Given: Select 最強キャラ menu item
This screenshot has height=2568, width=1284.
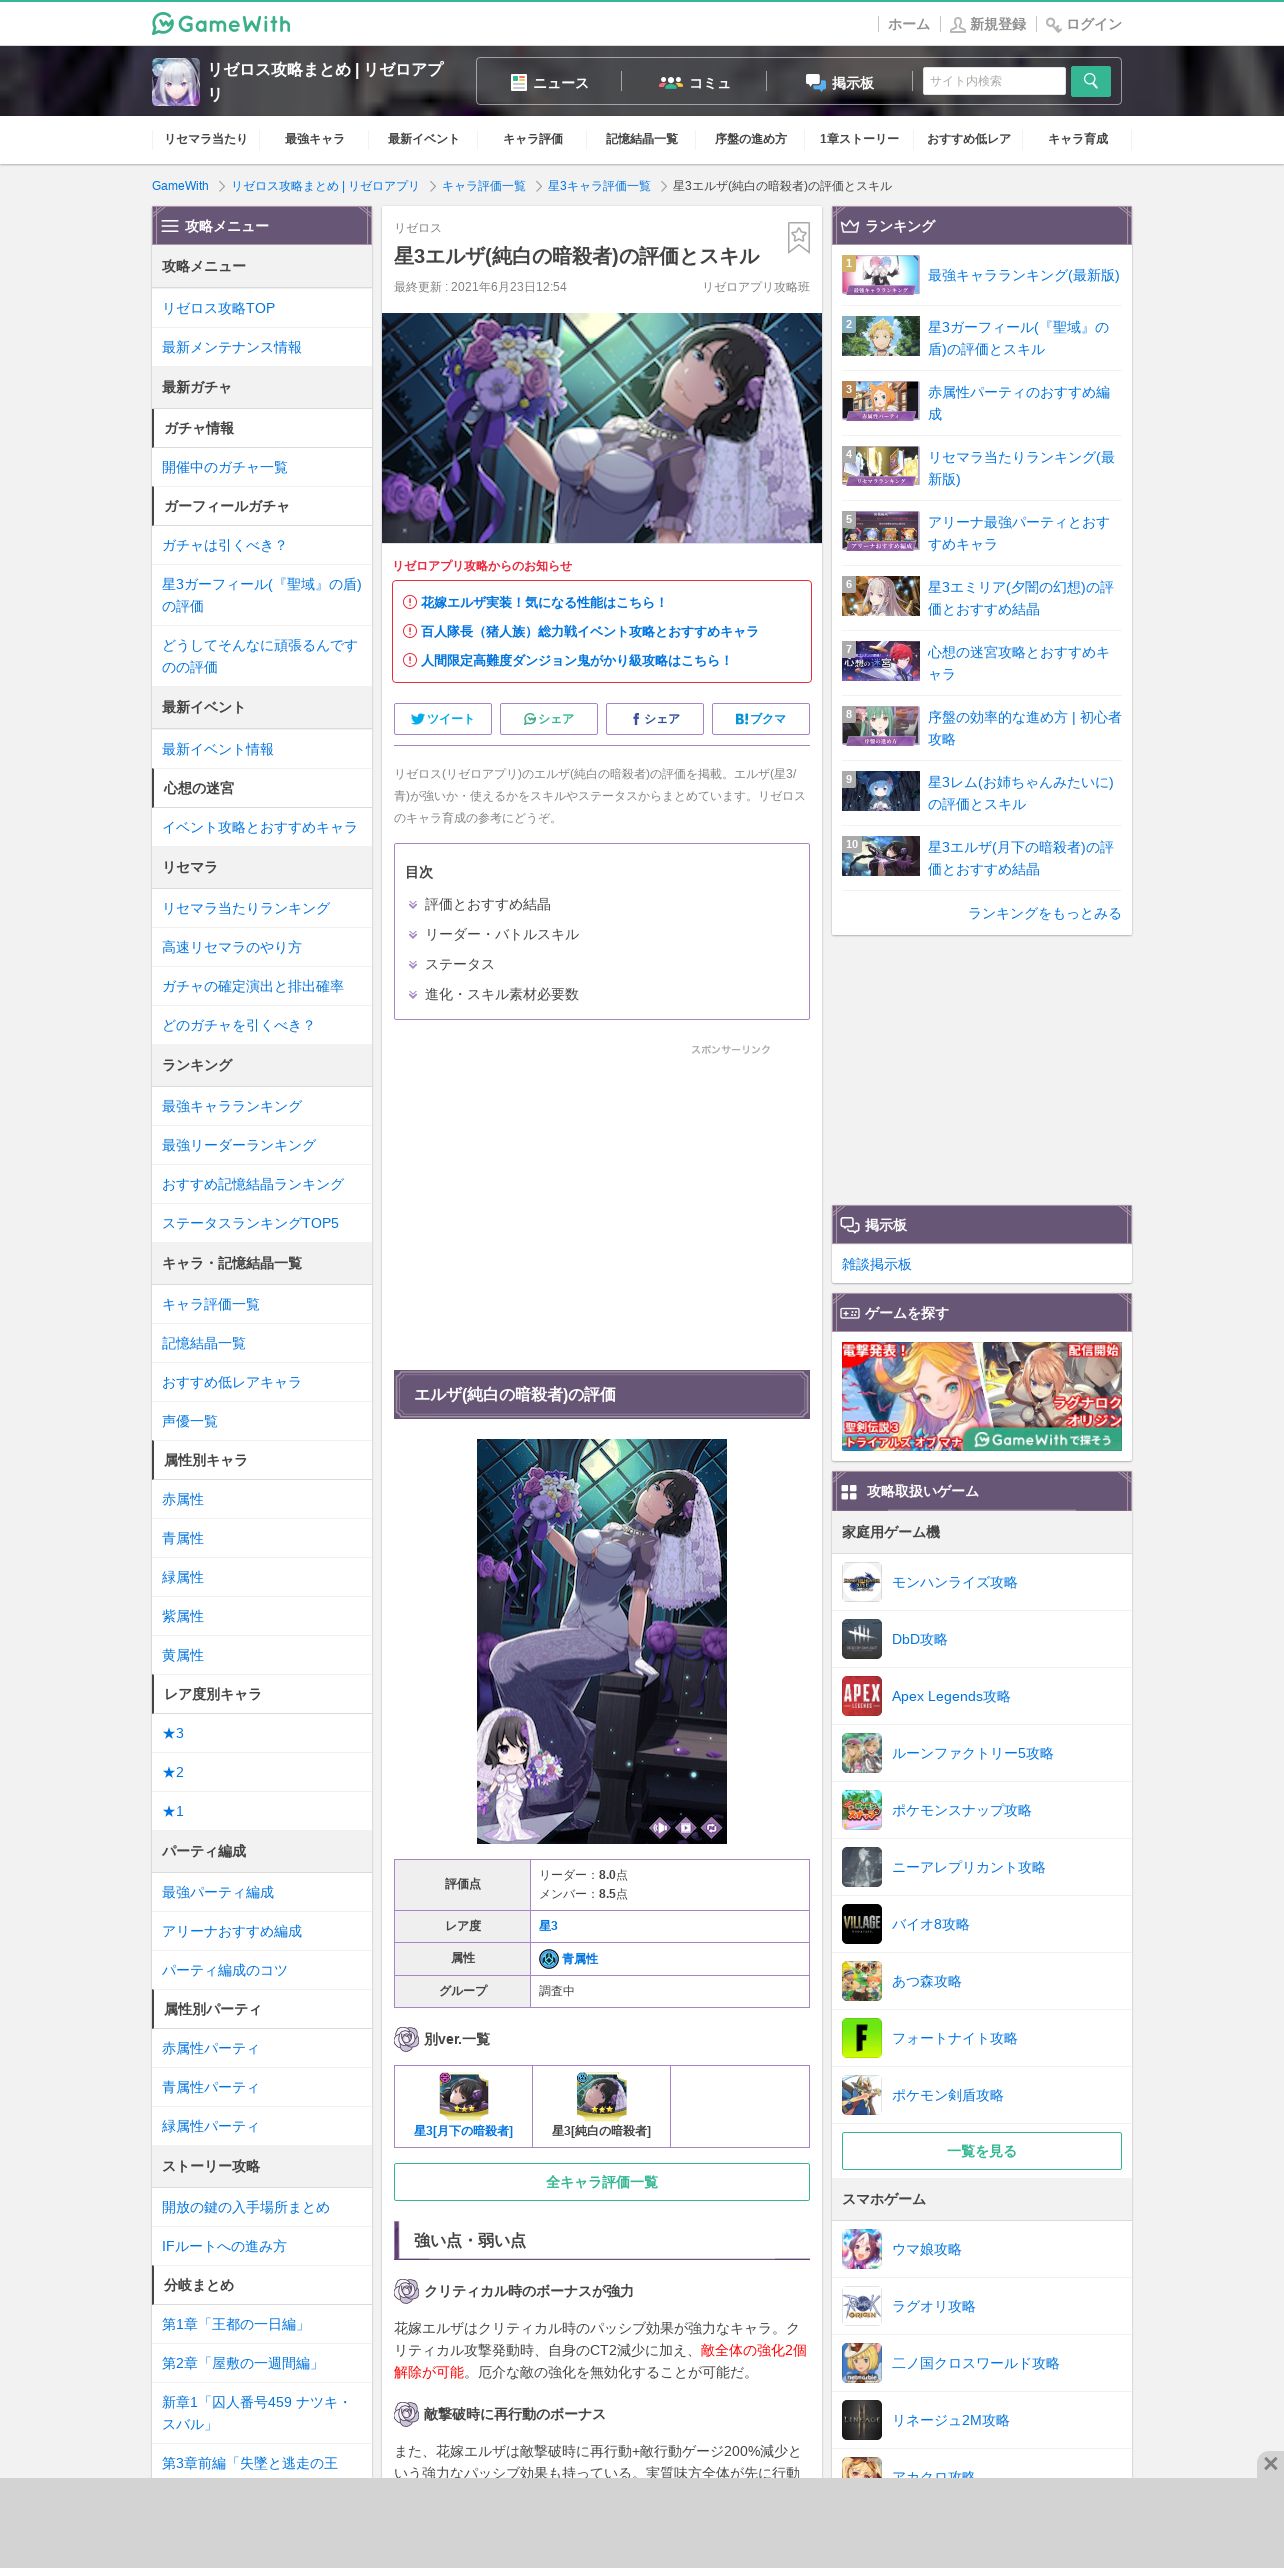Looking at the screenshot, I should (x=315, y=139).
